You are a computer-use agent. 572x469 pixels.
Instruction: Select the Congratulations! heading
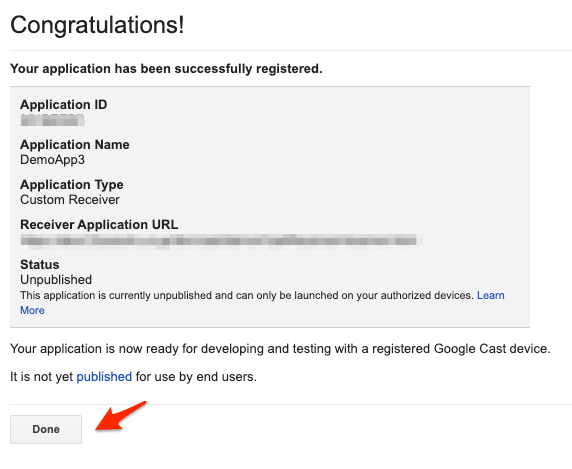97,25
